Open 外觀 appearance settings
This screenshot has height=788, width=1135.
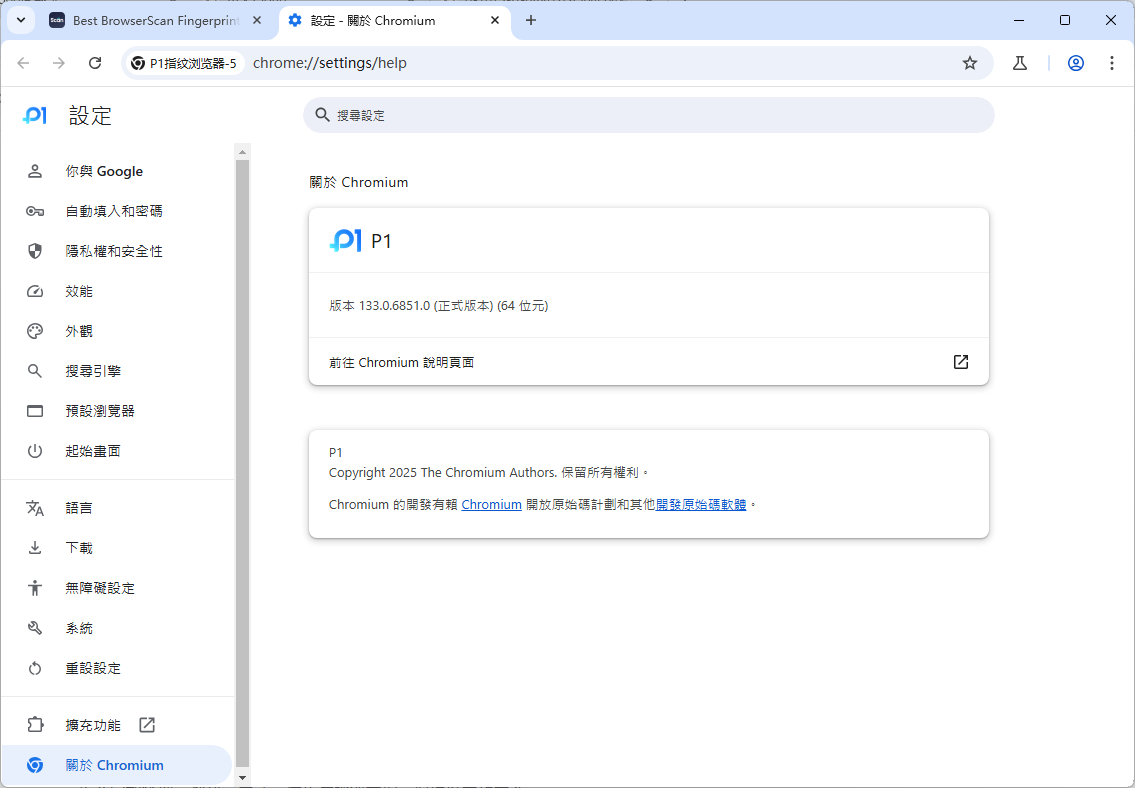[79, 331]
